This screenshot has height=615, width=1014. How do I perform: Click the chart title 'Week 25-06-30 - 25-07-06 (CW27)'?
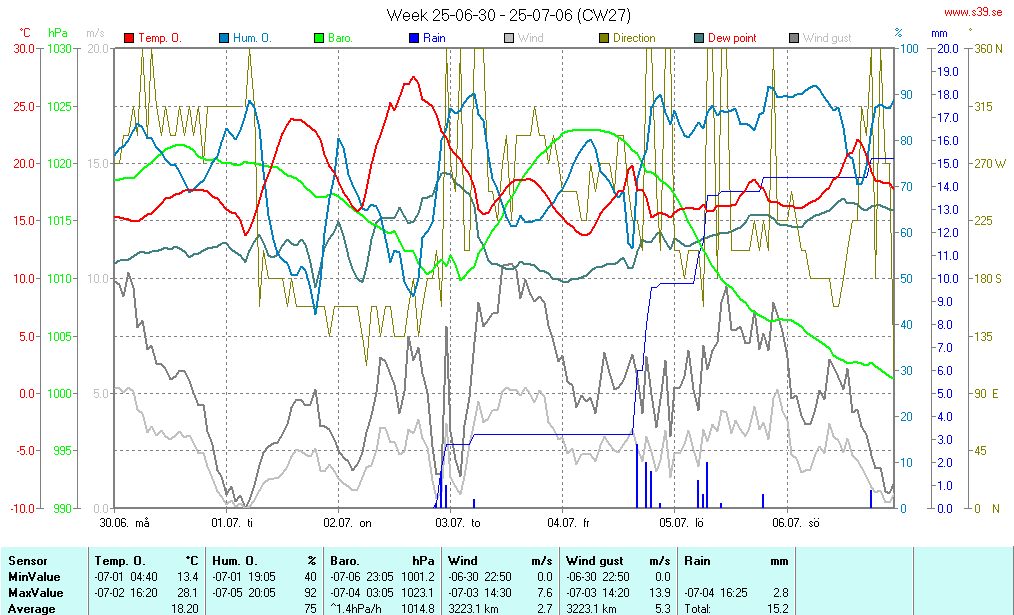tap(509, 15)
